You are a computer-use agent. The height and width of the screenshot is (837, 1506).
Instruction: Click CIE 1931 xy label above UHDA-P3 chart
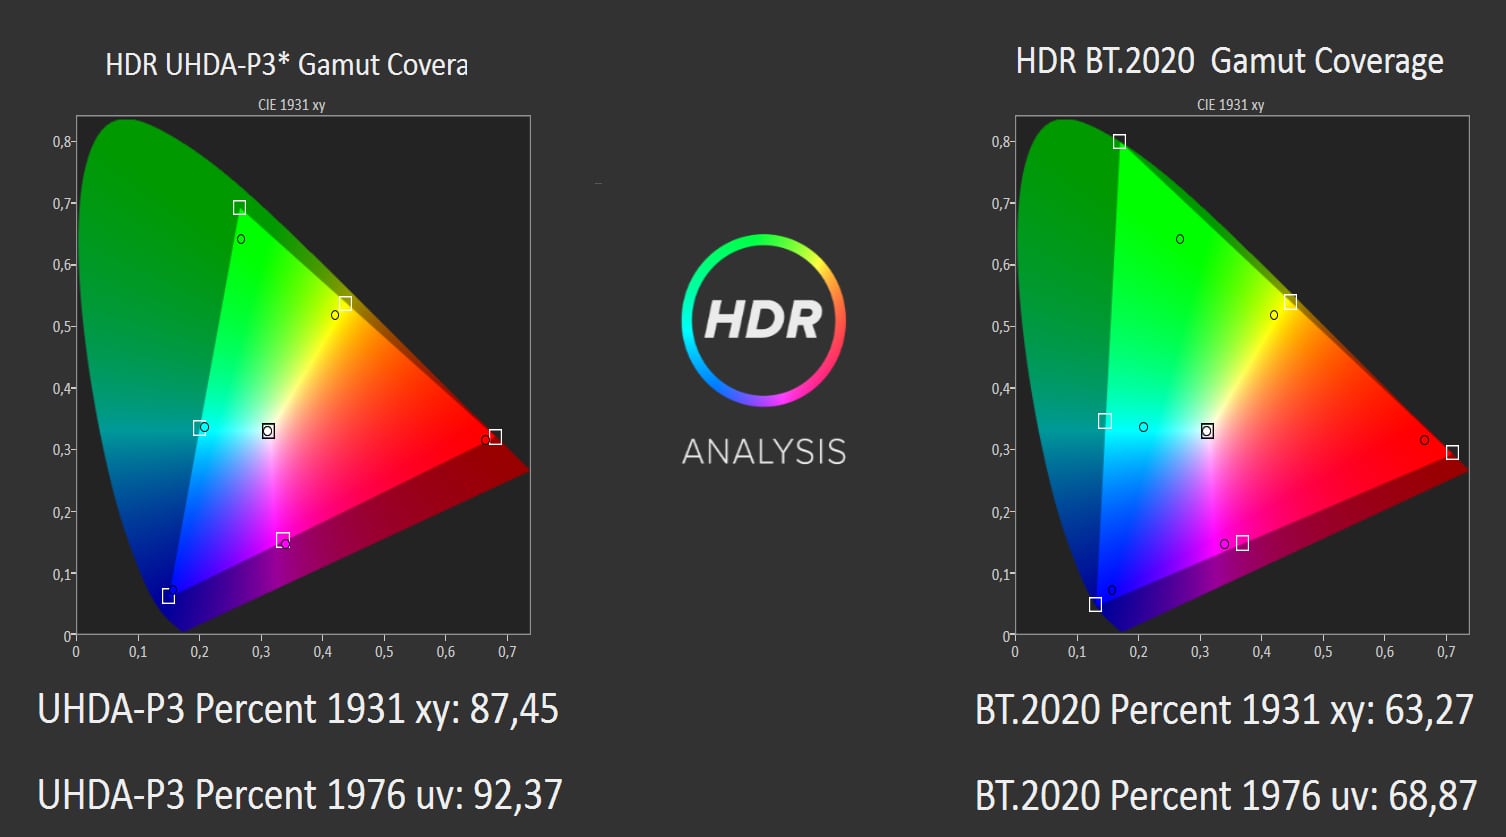(x=292, y=105)
